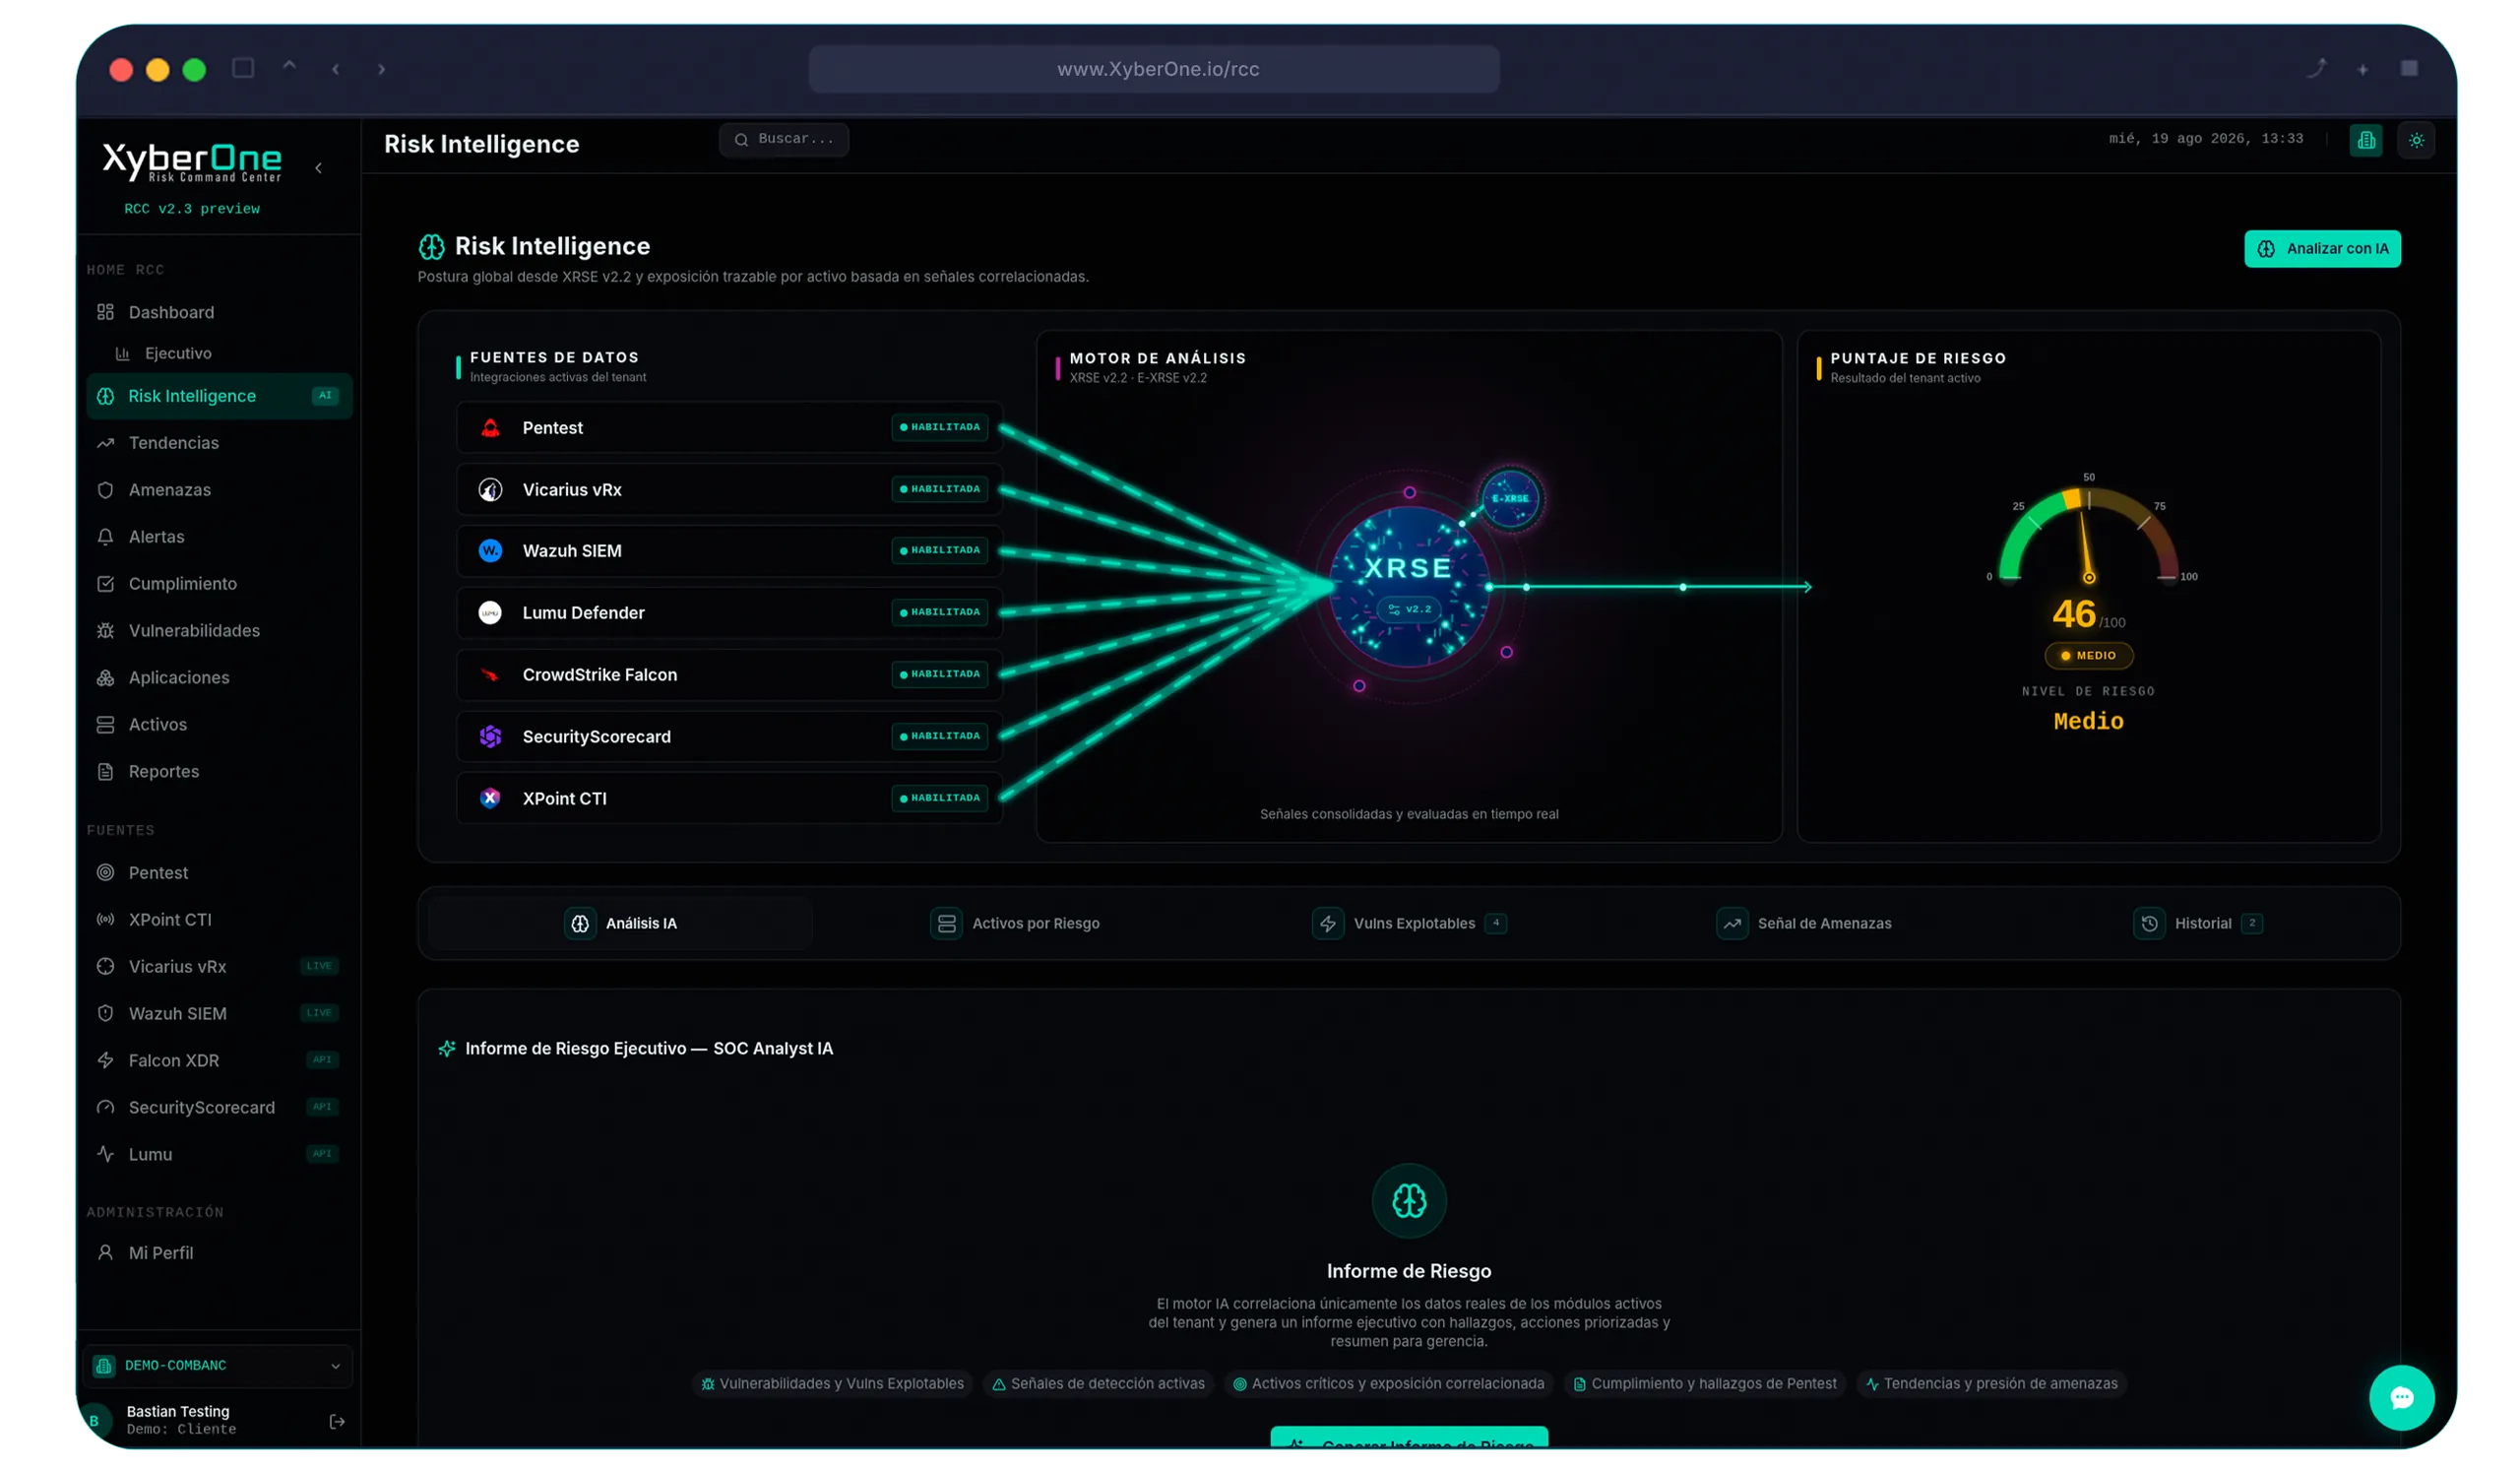Click the Habilitada badge on the Lumu Defender row
The image size is (2520, 1470).
point(940,612)
